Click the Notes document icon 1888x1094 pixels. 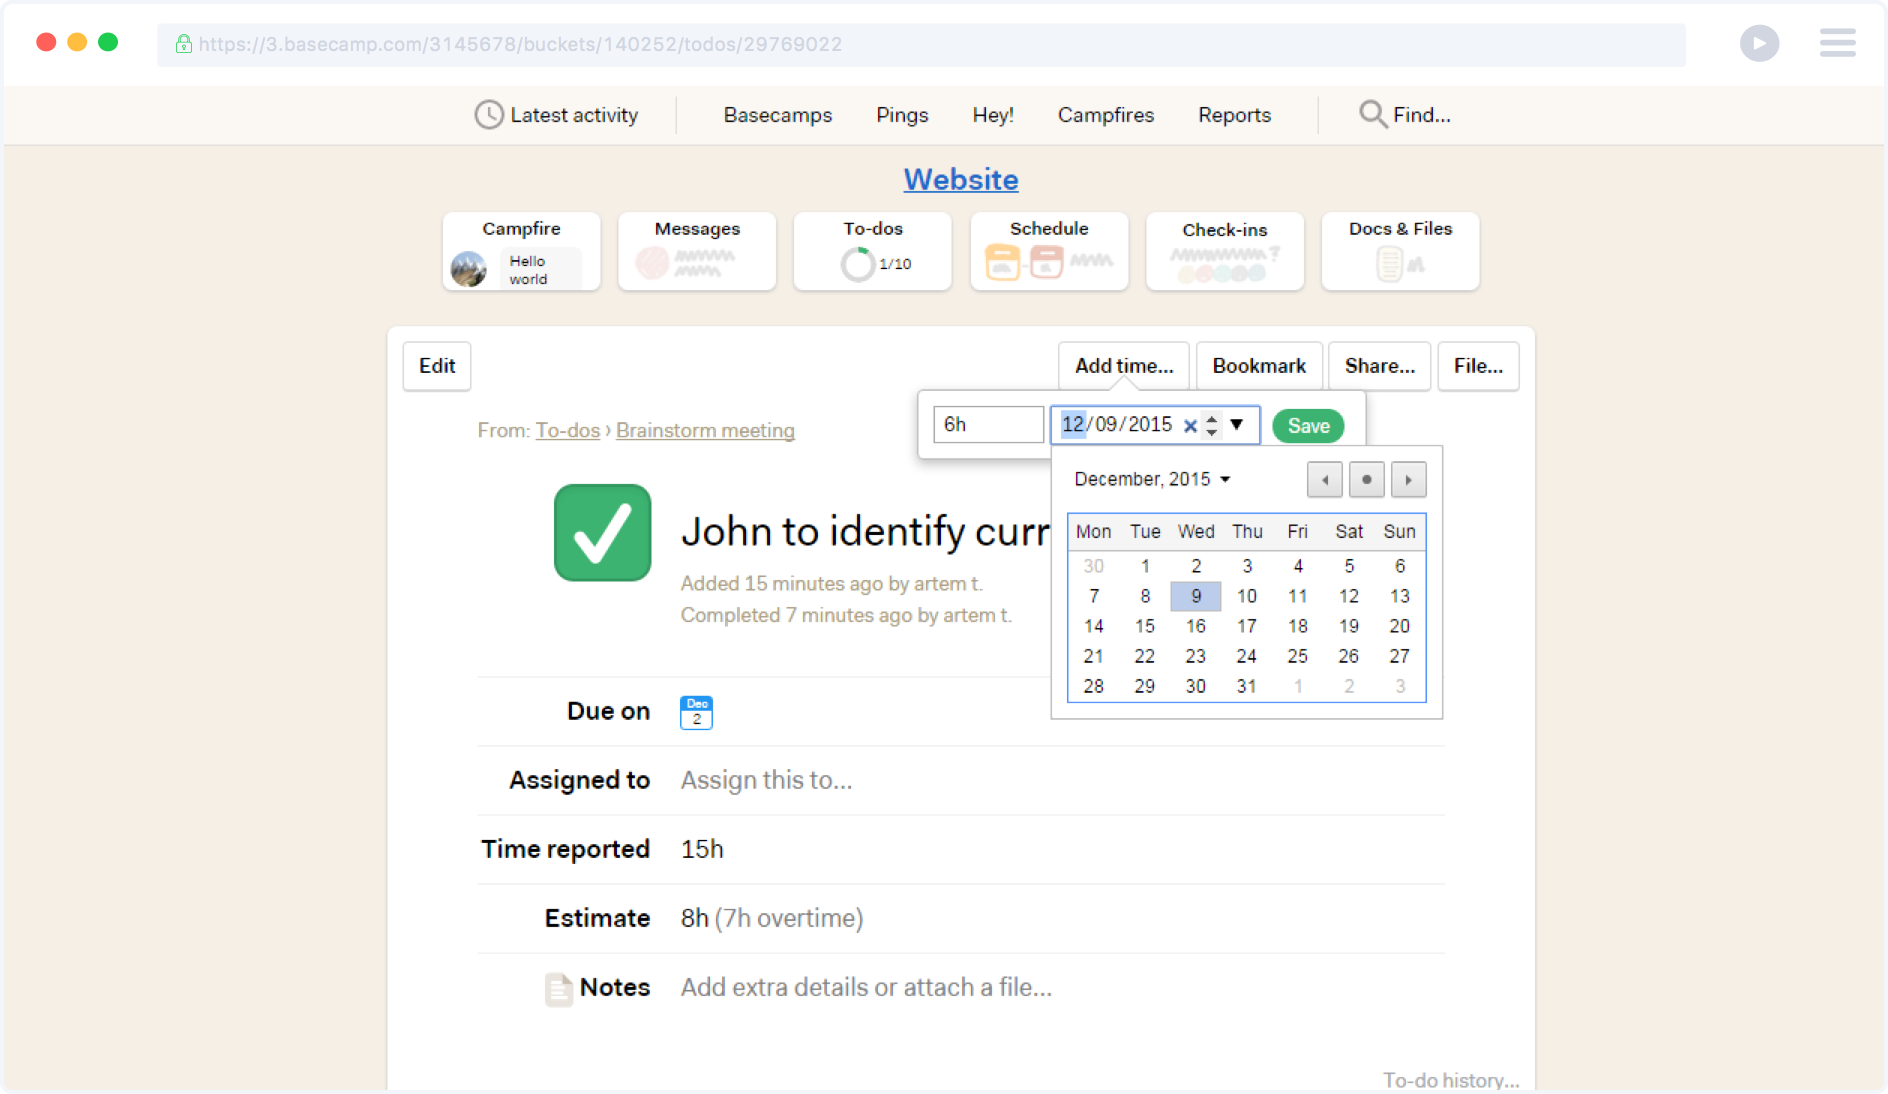tap(559, 988)
